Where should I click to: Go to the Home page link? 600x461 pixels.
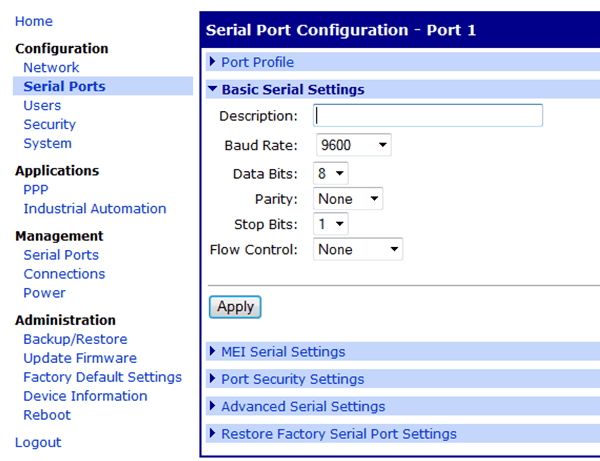click(x=34, y=21)
